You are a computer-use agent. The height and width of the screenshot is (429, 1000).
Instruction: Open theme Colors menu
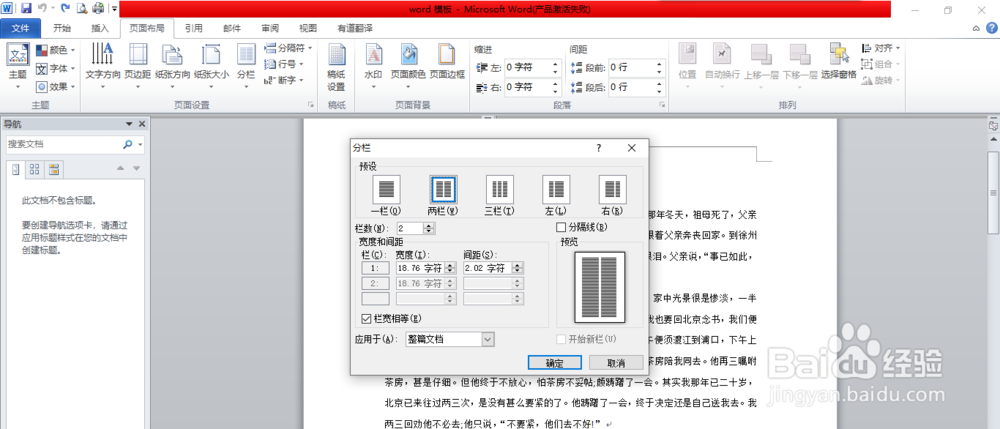(55, 50)
